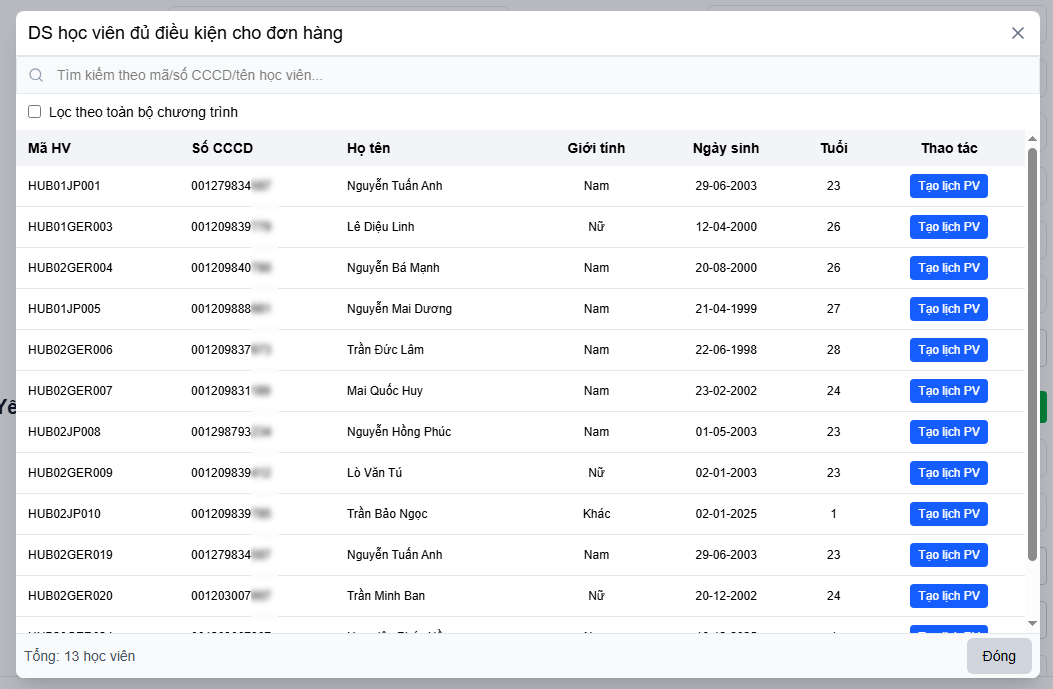Click 'Tạo lịch PV' for Trần Bảo Ngọc
Screen dimensions: 1053x689
[x=948, y=514]
